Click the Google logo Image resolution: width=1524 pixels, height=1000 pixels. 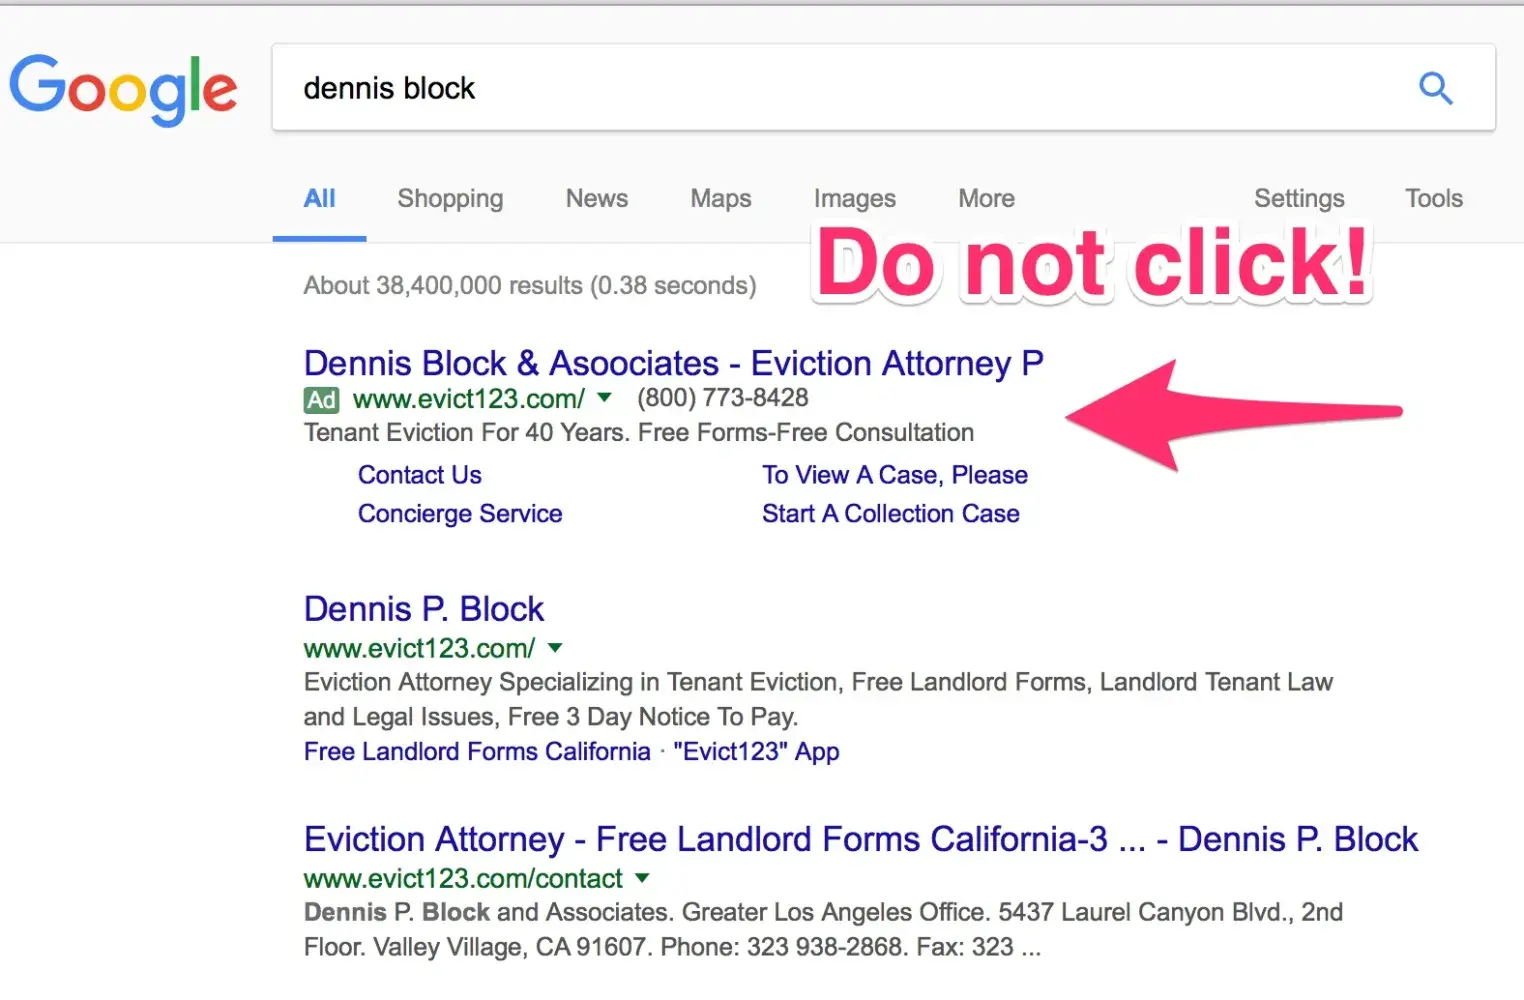[123, 88]
